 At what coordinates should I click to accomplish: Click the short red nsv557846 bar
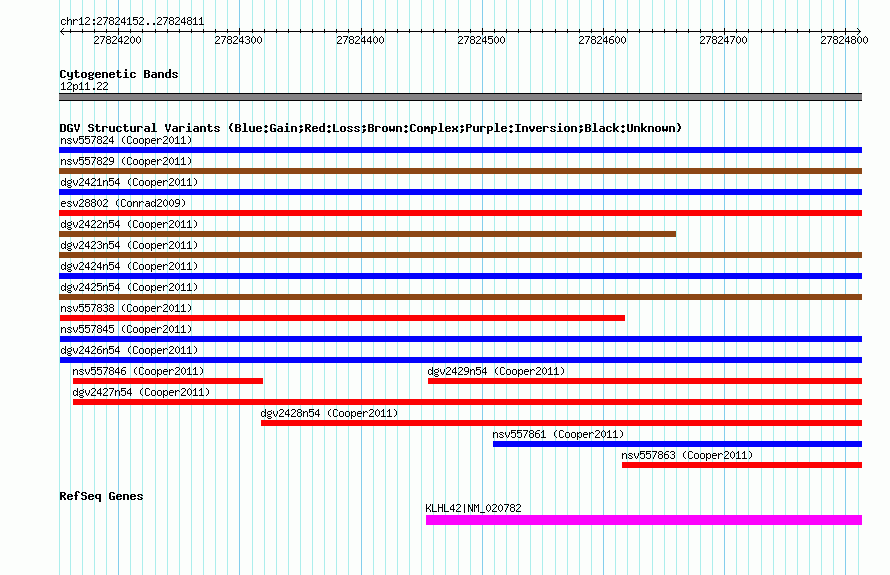pyautogui.click(x=167, y=381)
